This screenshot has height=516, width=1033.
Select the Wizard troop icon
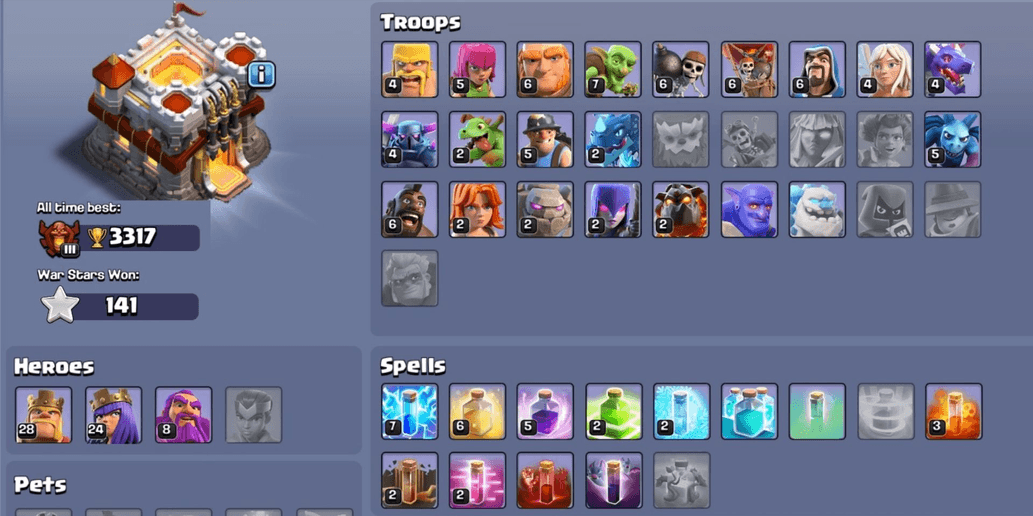pyautogui.click(x=817, y=70)
